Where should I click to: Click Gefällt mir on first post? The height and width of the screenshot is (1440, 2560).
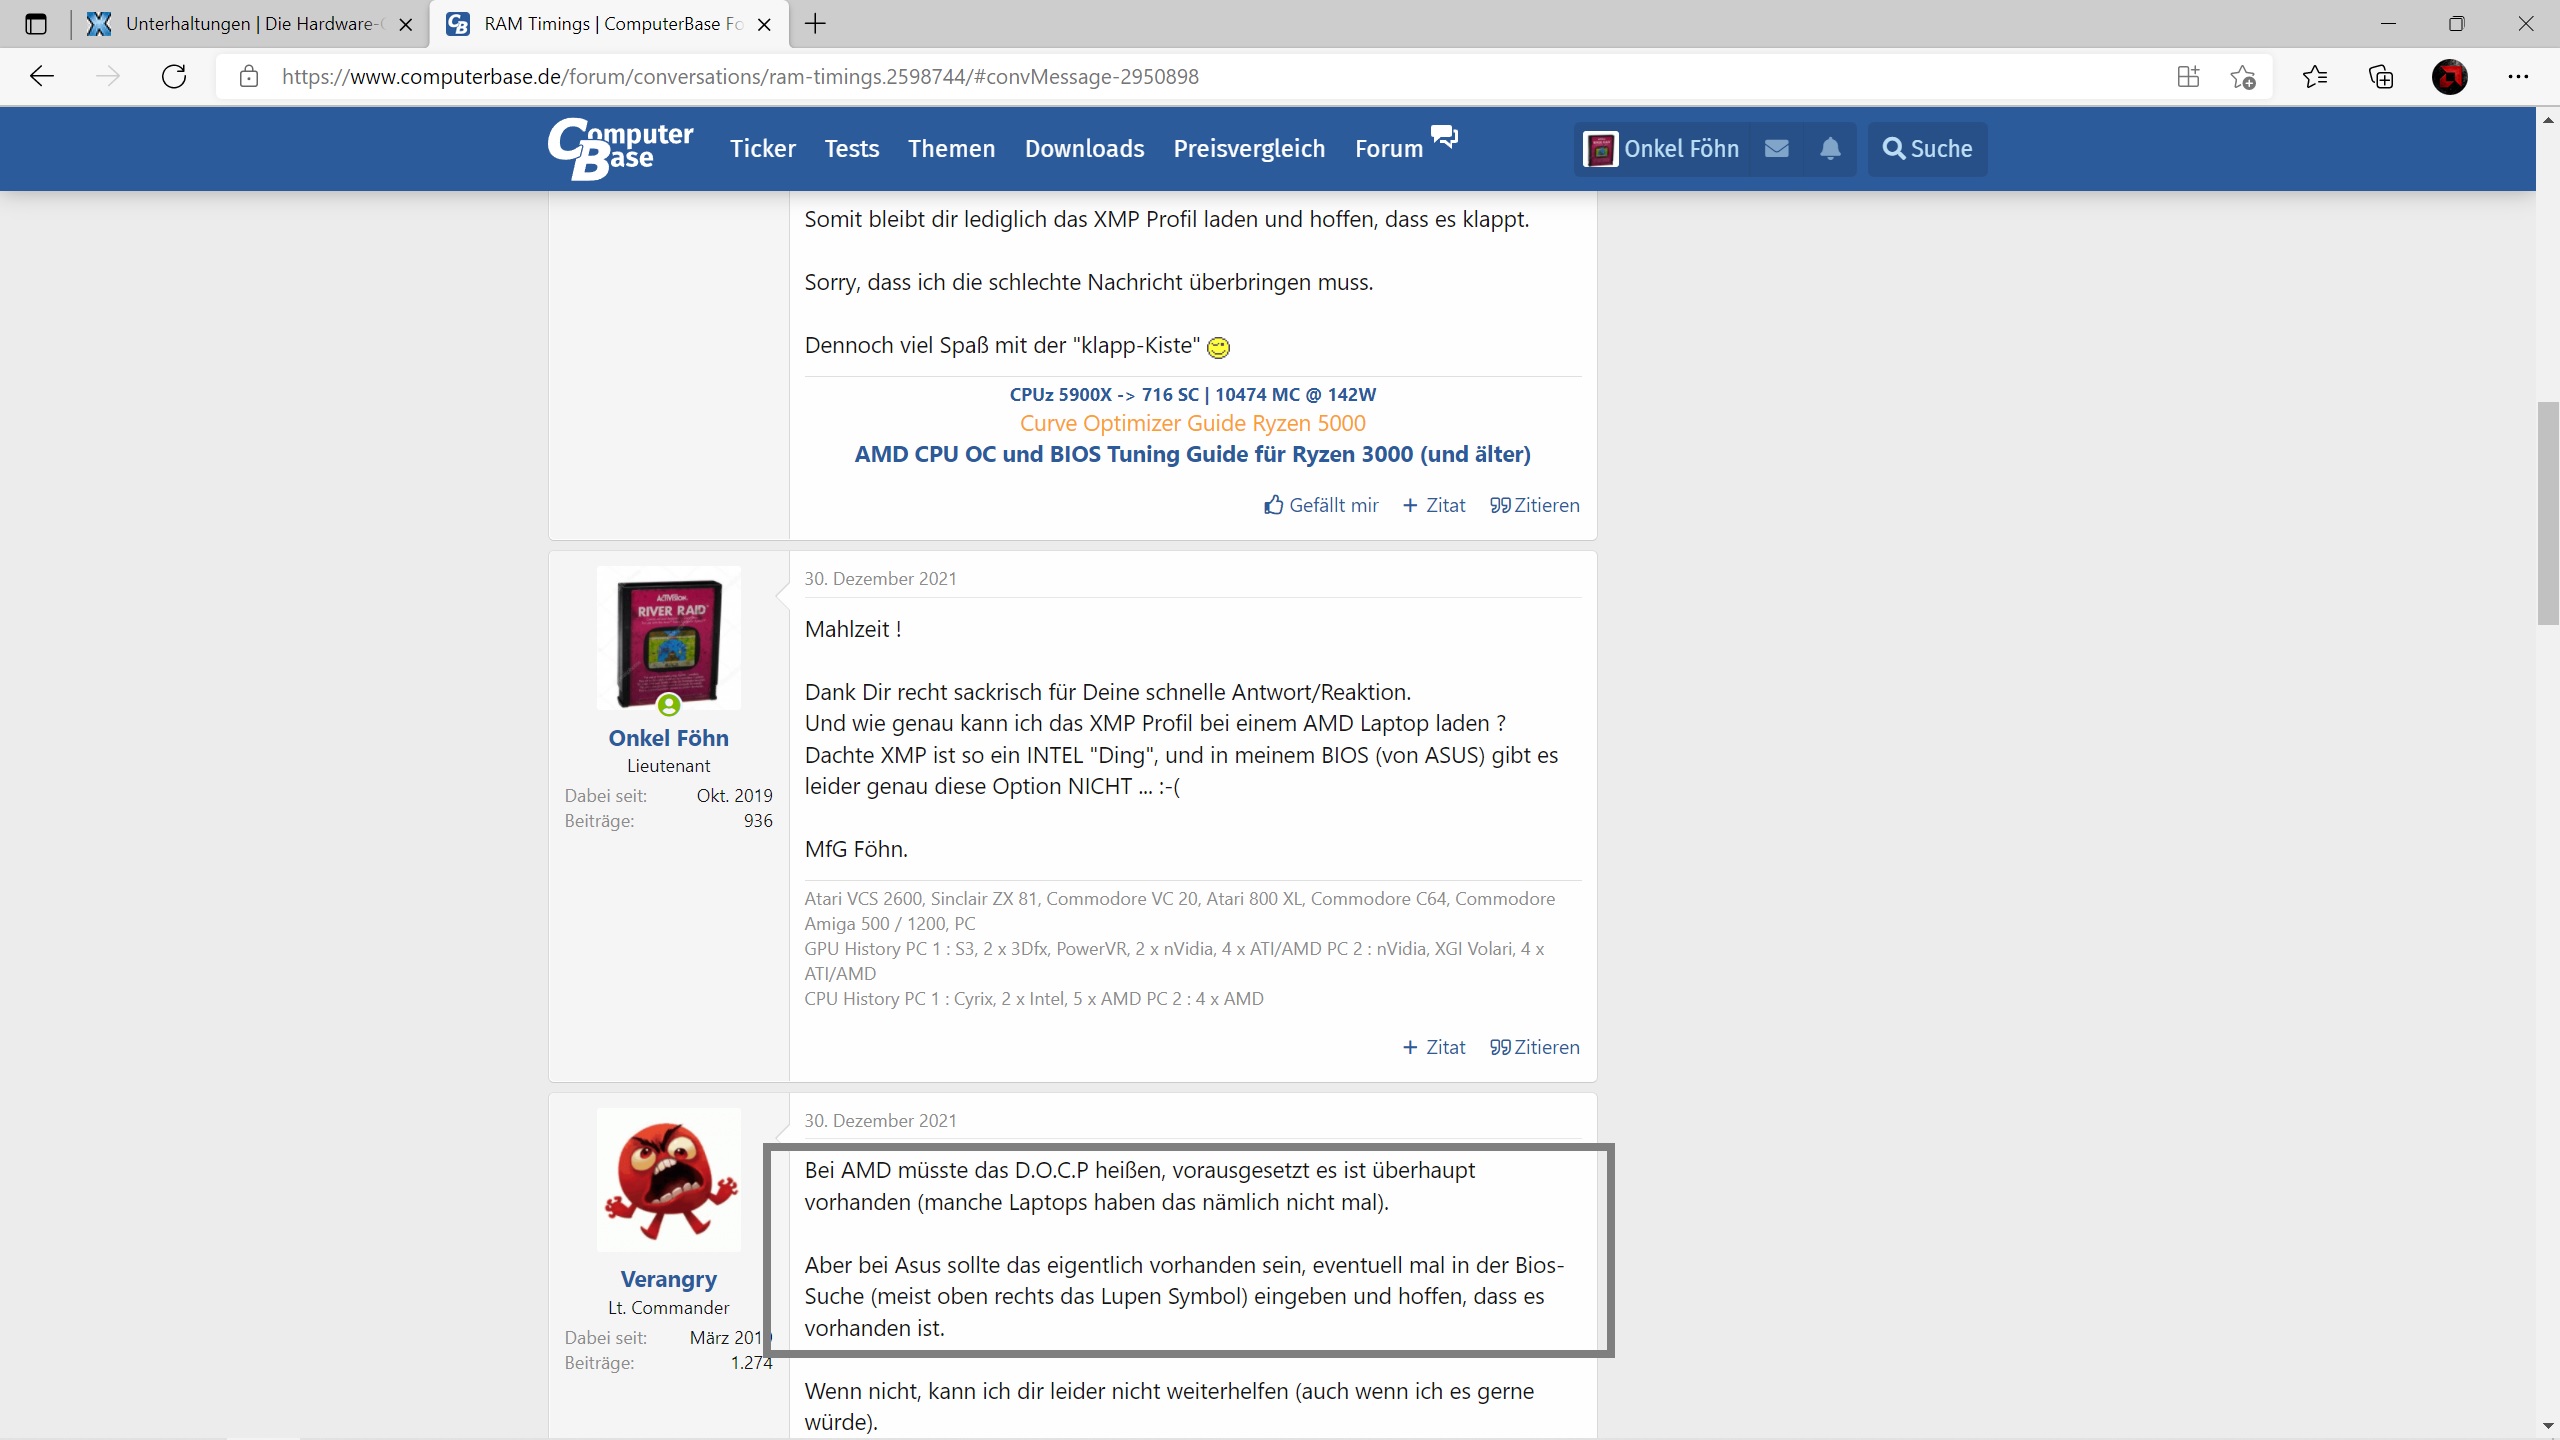click(x=1321, y=505)
